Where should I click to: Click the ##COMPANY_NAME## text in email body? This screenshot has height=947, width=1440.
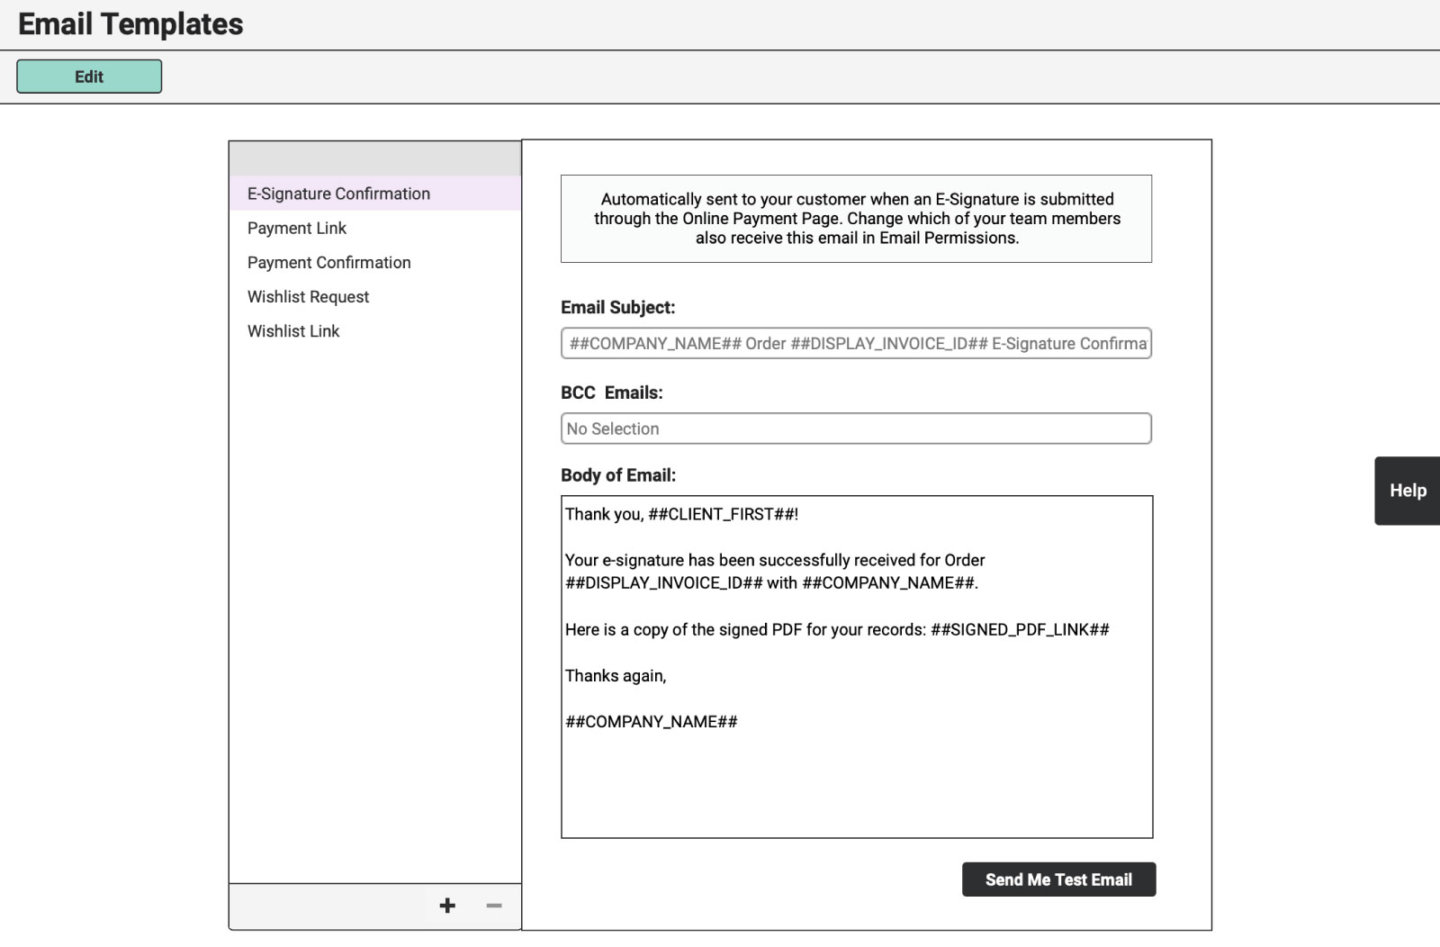(651, 721)
